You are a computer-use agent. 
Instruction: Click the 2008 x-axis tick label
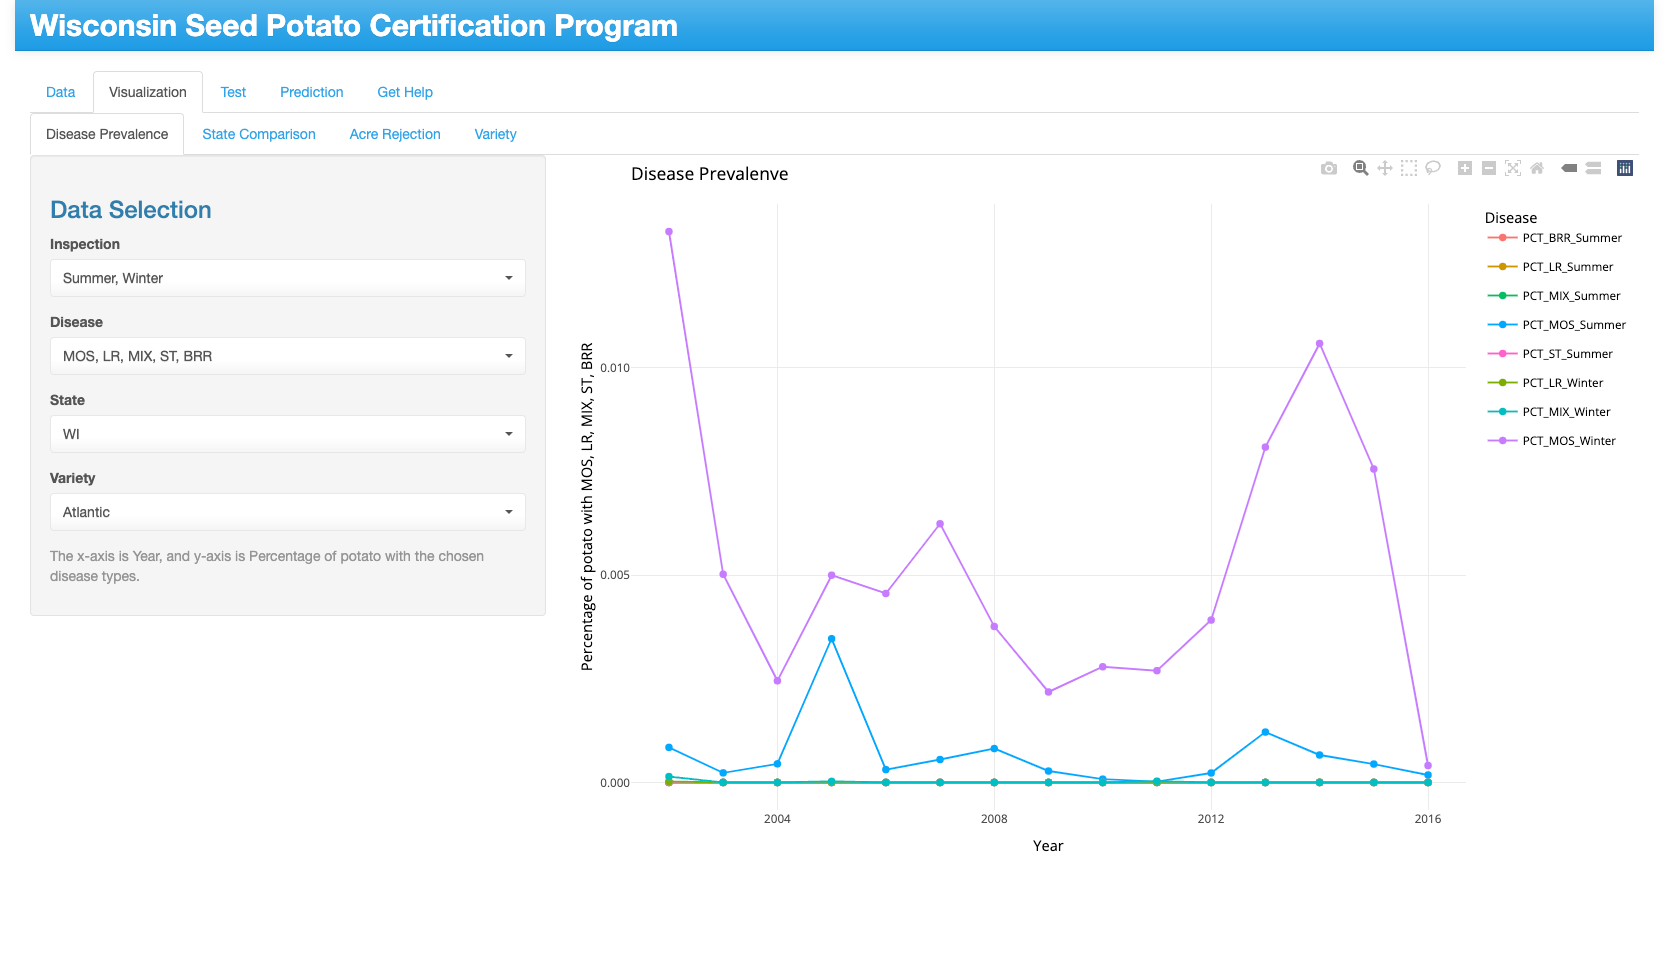[994, 819]
